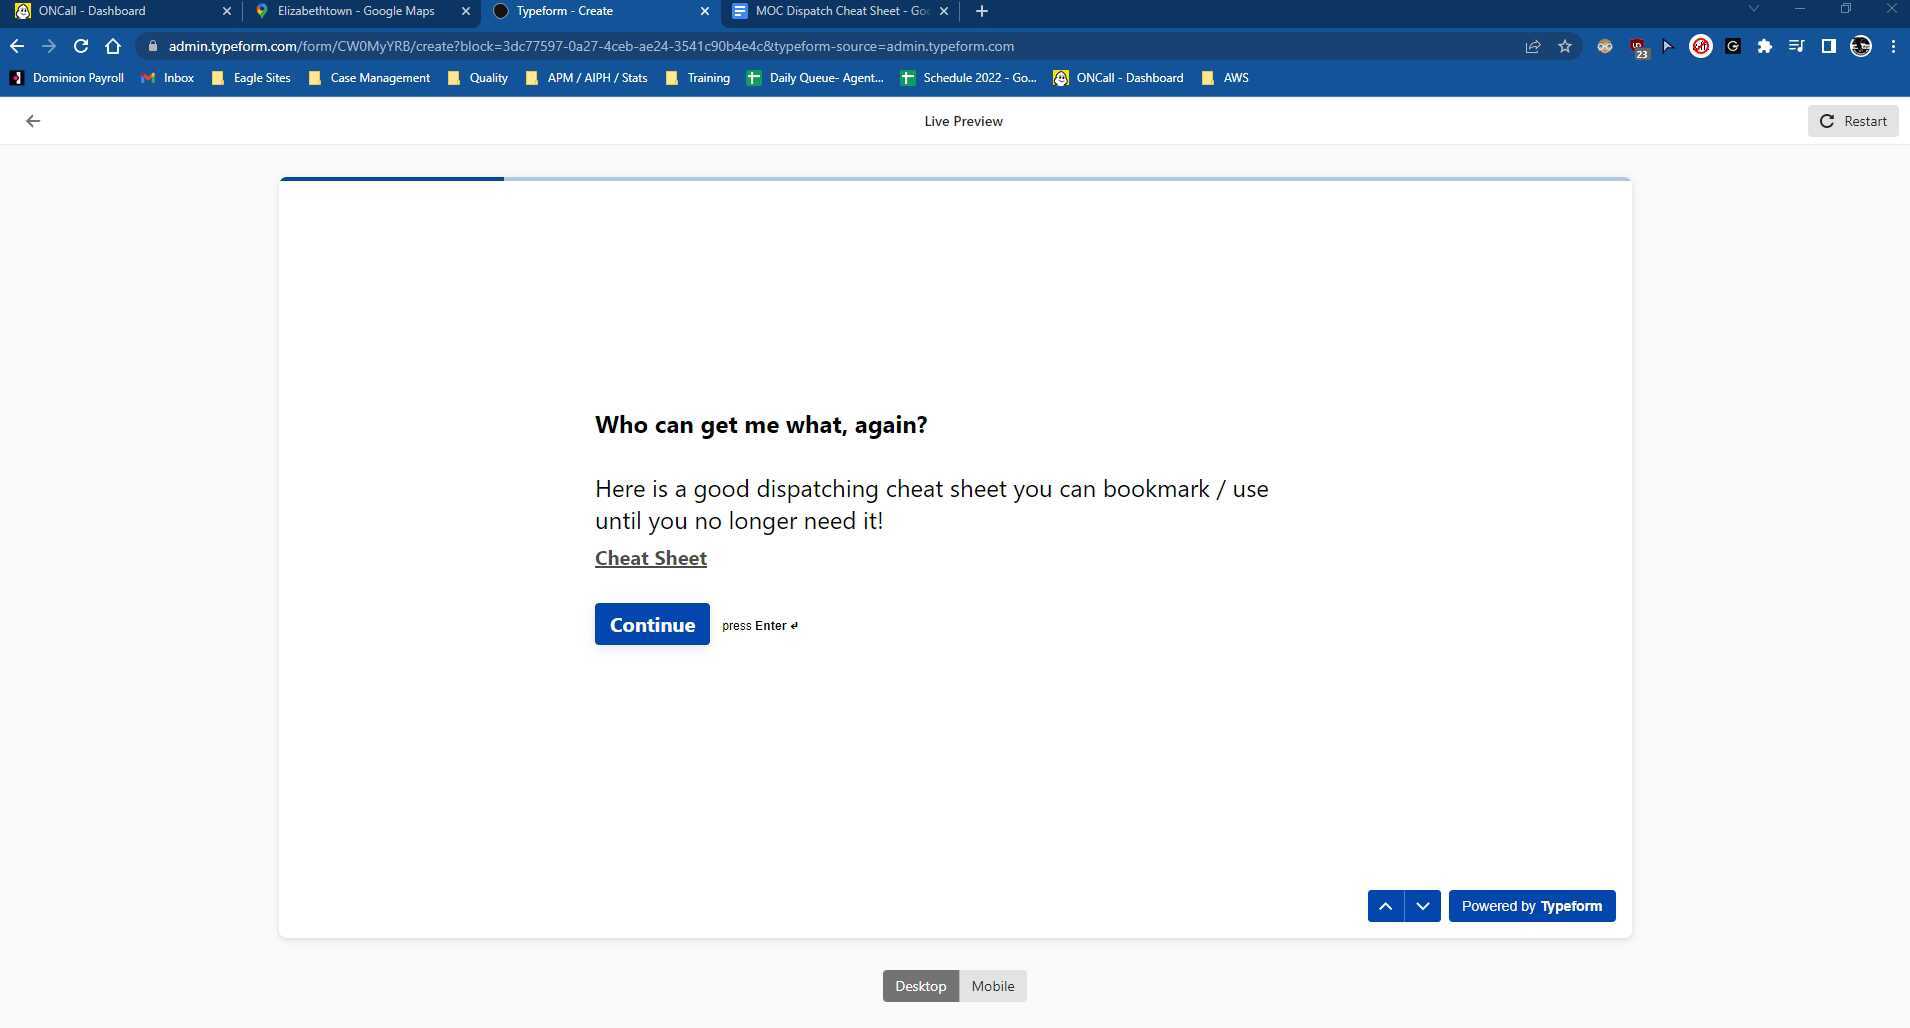Open the Chrome side panel
The image size is (1910, 1028).
click(1828, 46)
